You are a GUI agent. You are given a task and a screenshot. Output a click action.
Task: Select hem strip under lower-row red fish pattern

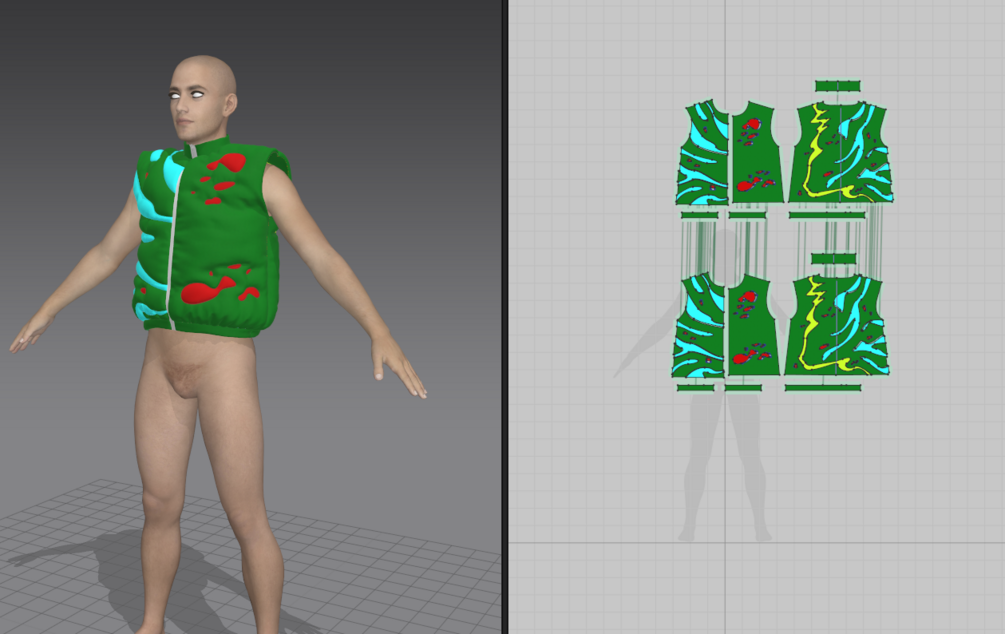(x=743, y=388)
